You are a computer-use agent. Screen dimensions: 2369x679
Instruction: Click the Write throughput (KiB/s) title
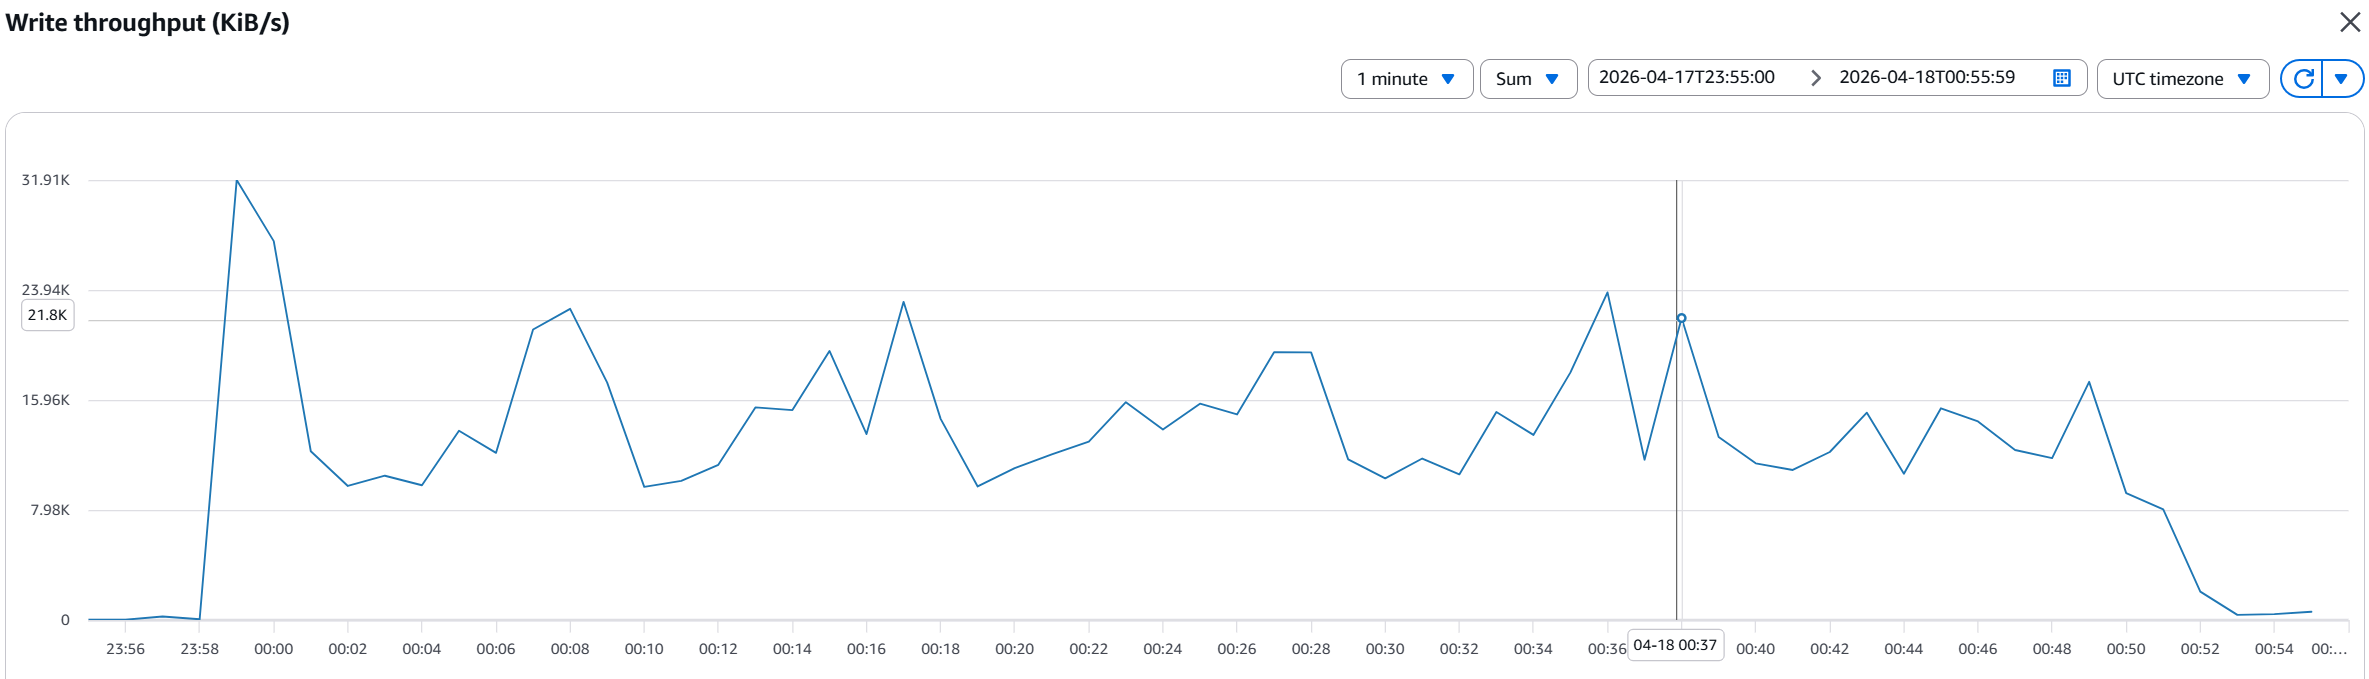click(x=148, y=23)
